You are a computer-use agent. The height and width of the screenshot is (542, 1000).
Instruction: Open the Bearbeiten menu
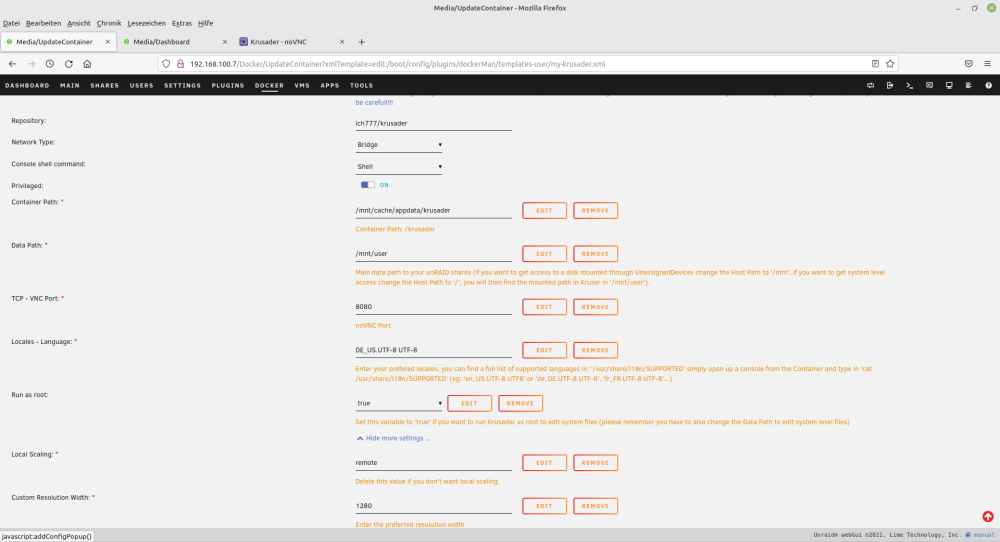43,23
